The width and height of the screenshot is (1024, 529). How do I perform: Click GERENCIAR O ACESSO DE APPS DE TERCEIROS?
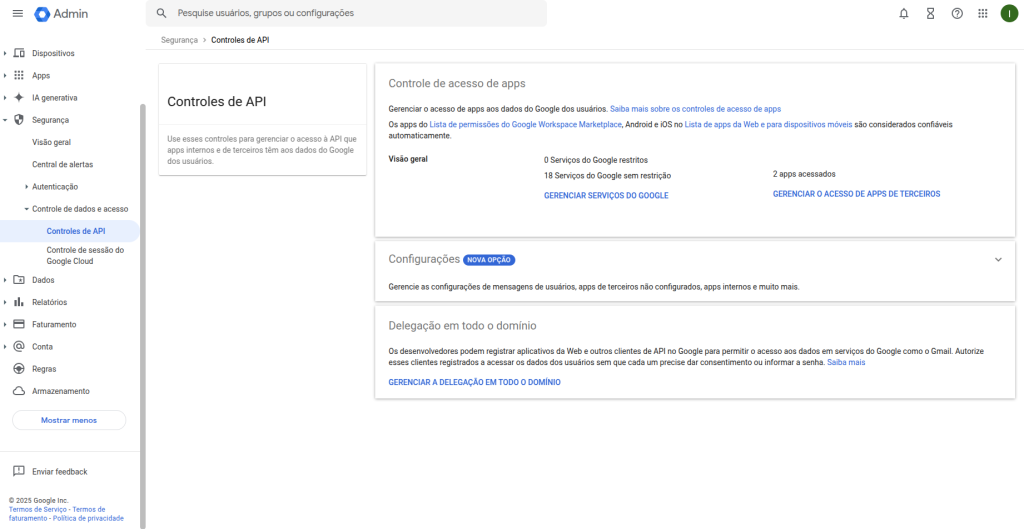[x=856, y=194]
